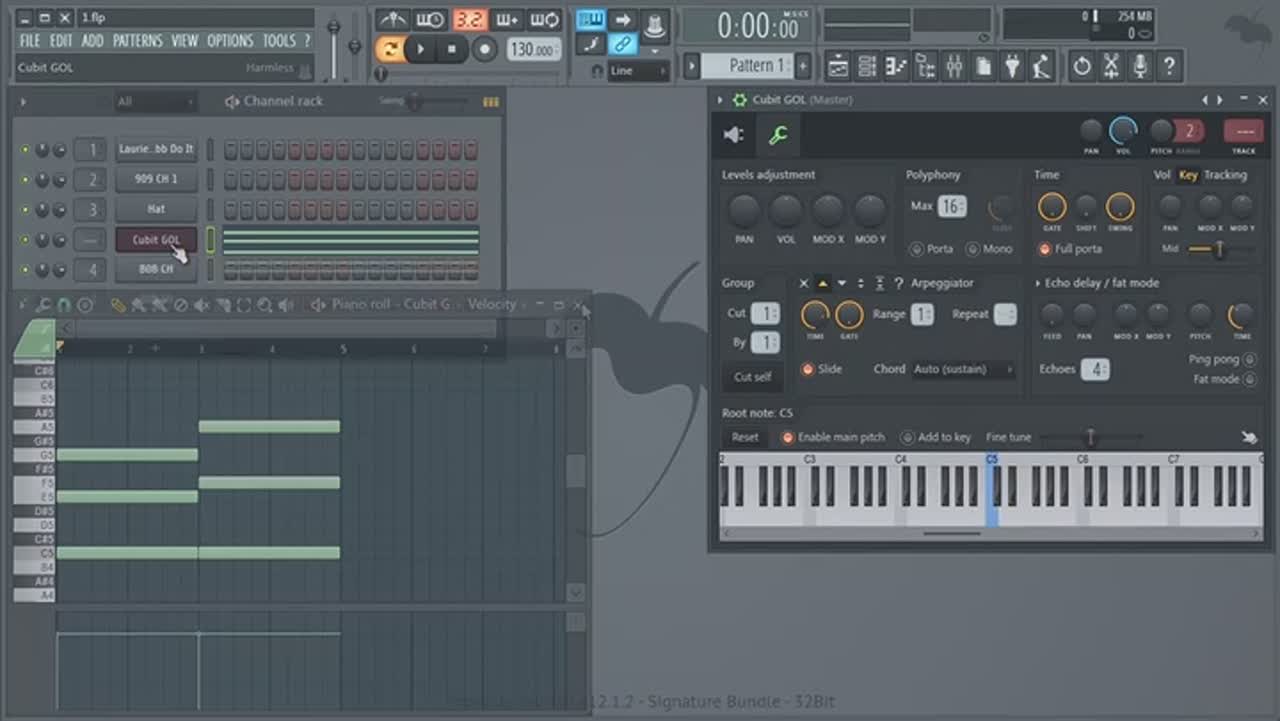Open the OPTIONS menu
1280x721 pixels.
230,41
